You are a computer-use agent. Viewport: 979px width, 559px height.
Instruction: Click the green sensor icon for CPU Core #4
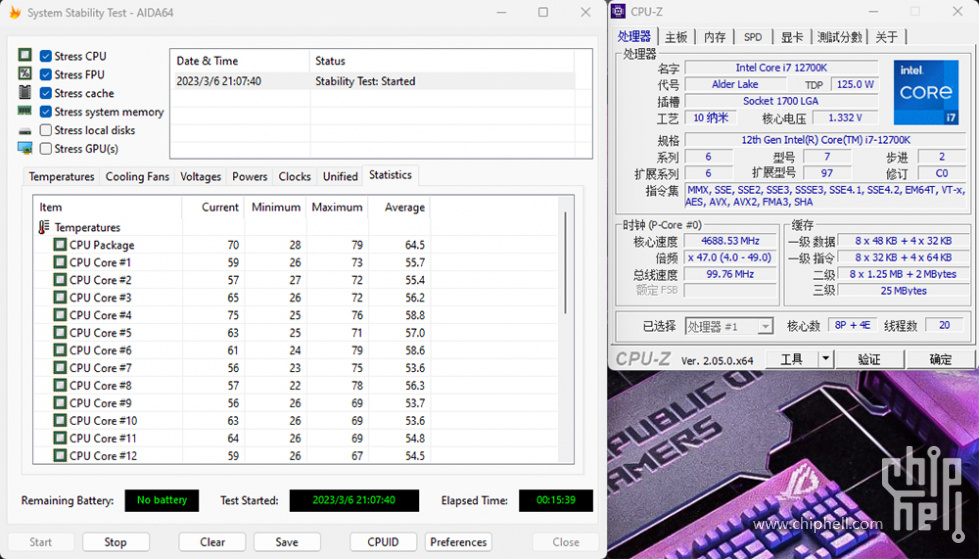[x=60, y=315]
